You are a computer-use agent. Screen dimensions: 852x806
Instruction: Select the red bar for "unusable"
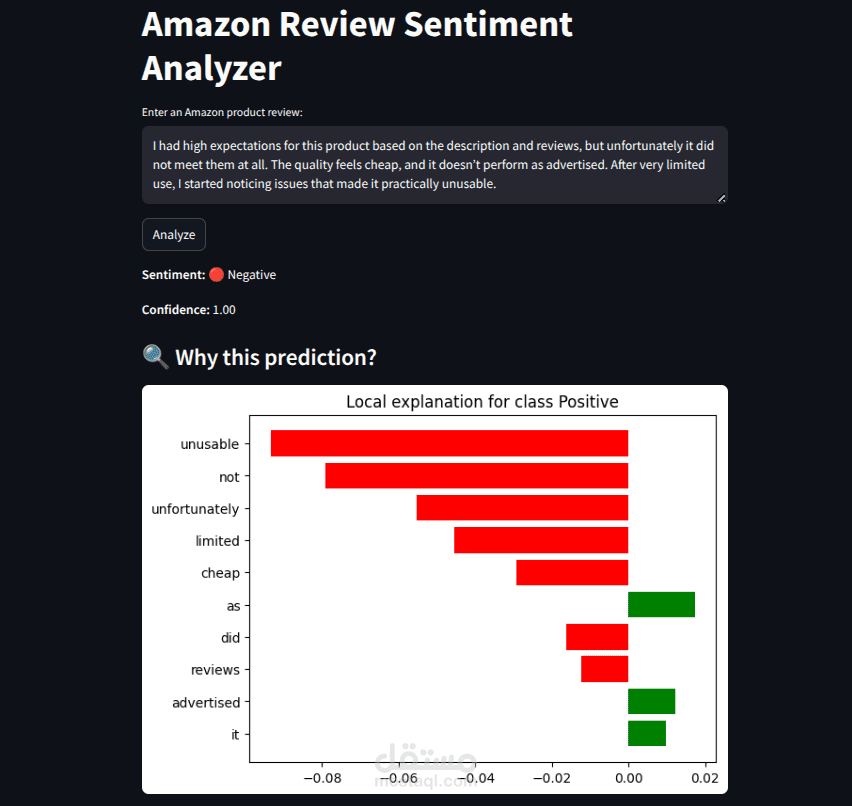click(x=449, y=444)
